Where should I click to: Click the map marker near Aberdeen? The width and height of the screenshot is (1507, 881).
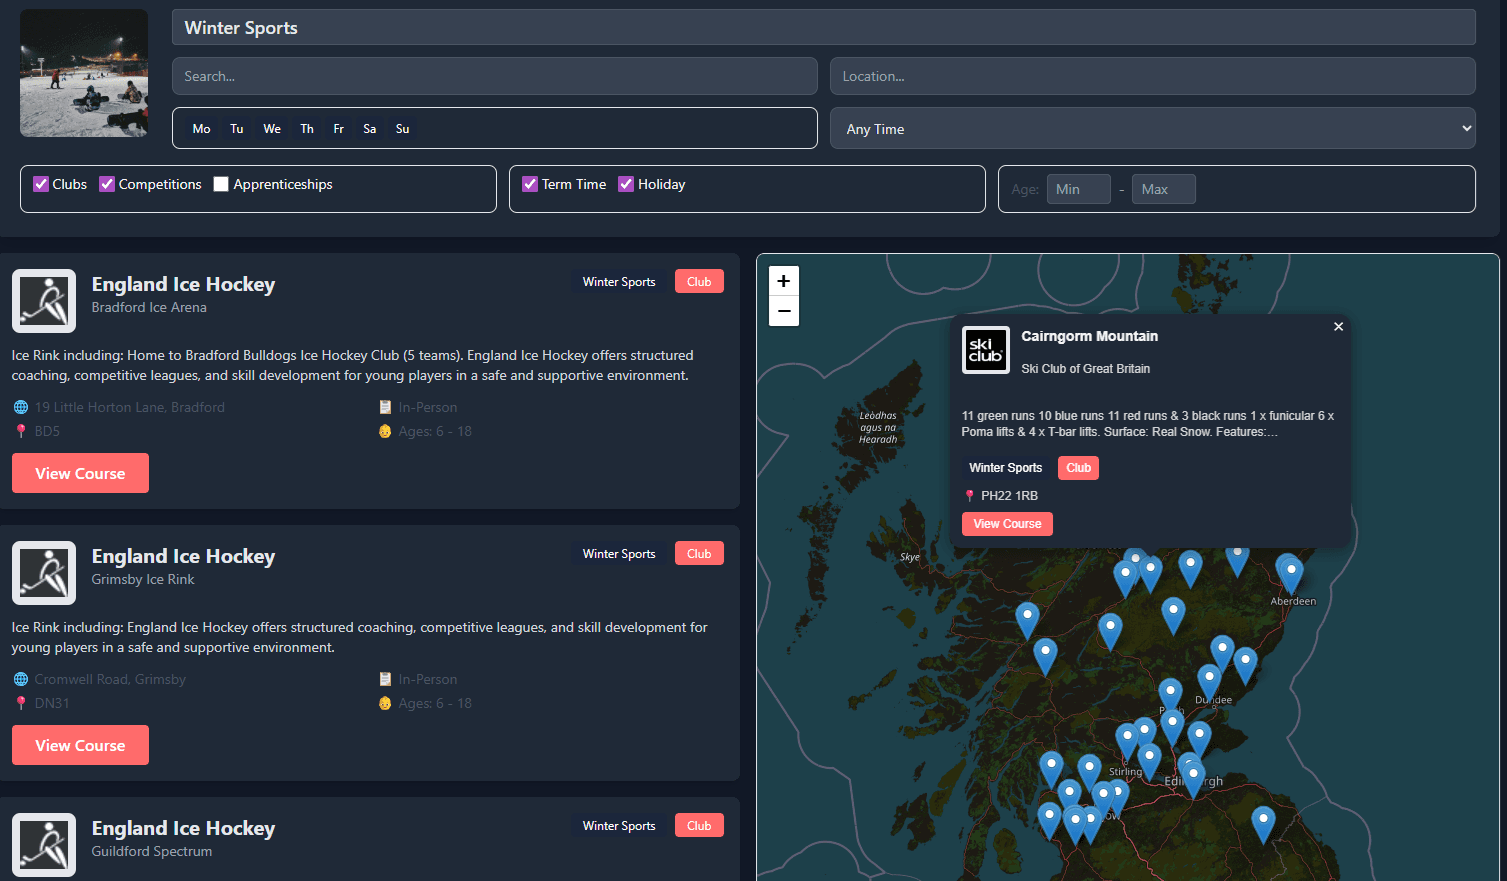tap(1291, 574)
